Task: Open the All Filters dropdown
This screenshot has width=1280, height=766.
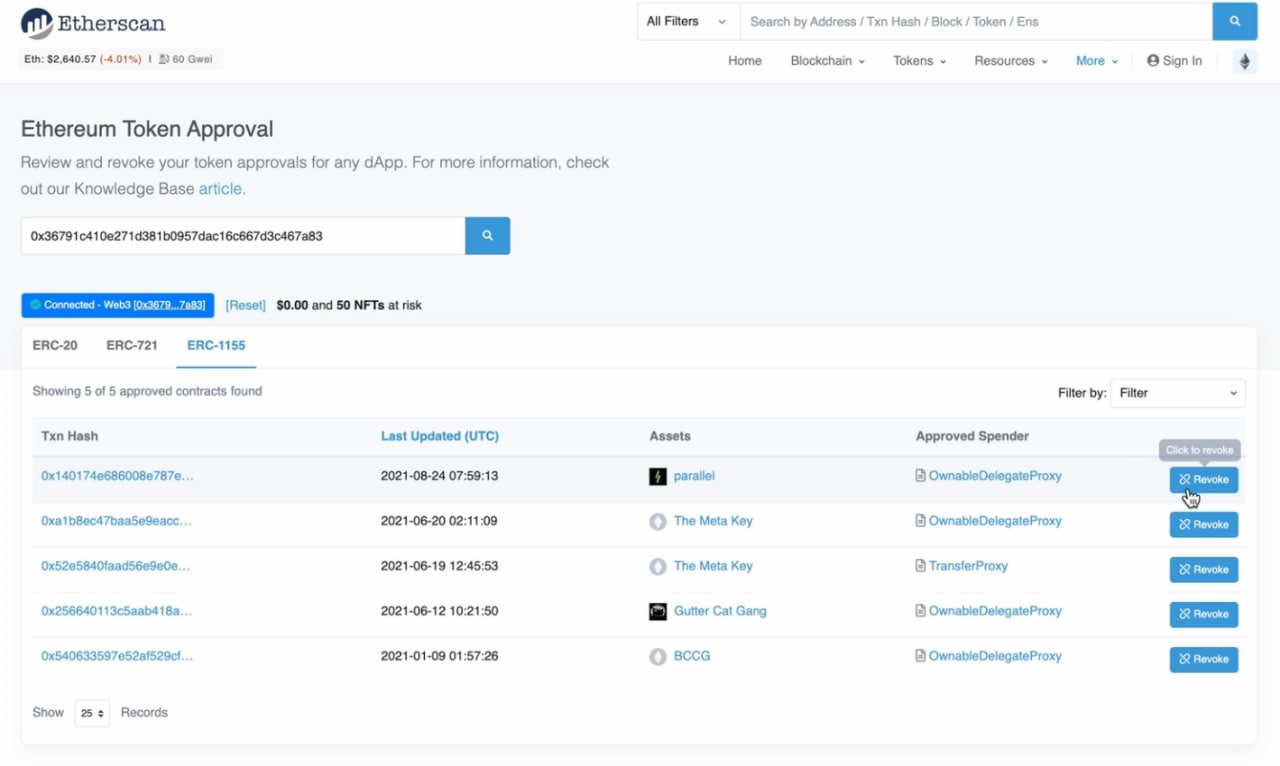Action: coord(687,21)
